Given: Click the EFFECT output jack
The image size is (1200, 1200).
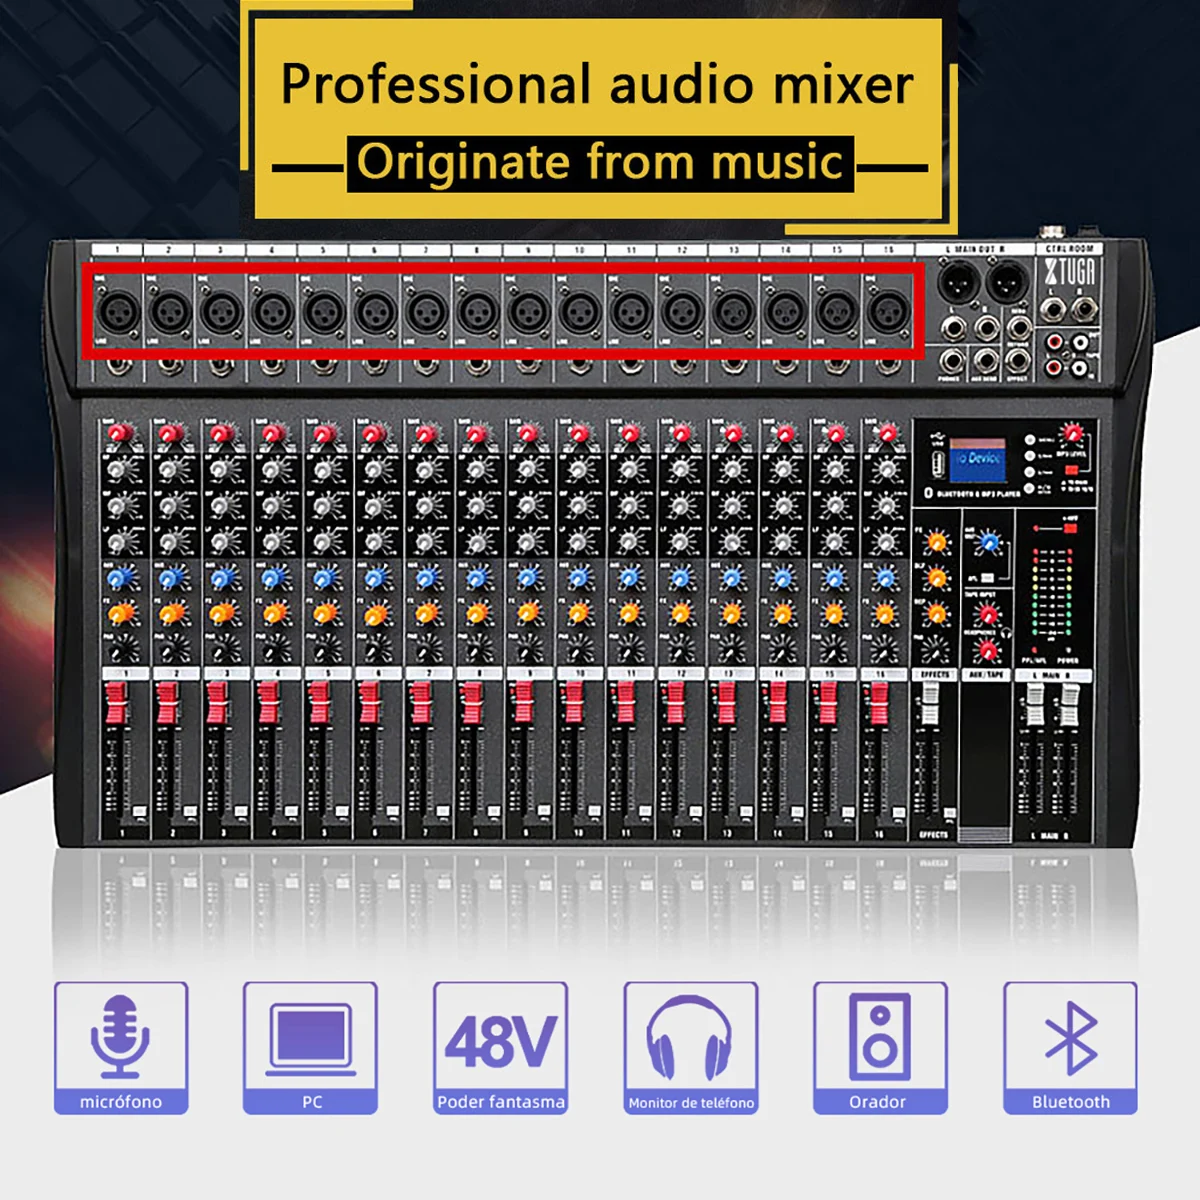Looking at the screenshot, I should point(1018,359).
